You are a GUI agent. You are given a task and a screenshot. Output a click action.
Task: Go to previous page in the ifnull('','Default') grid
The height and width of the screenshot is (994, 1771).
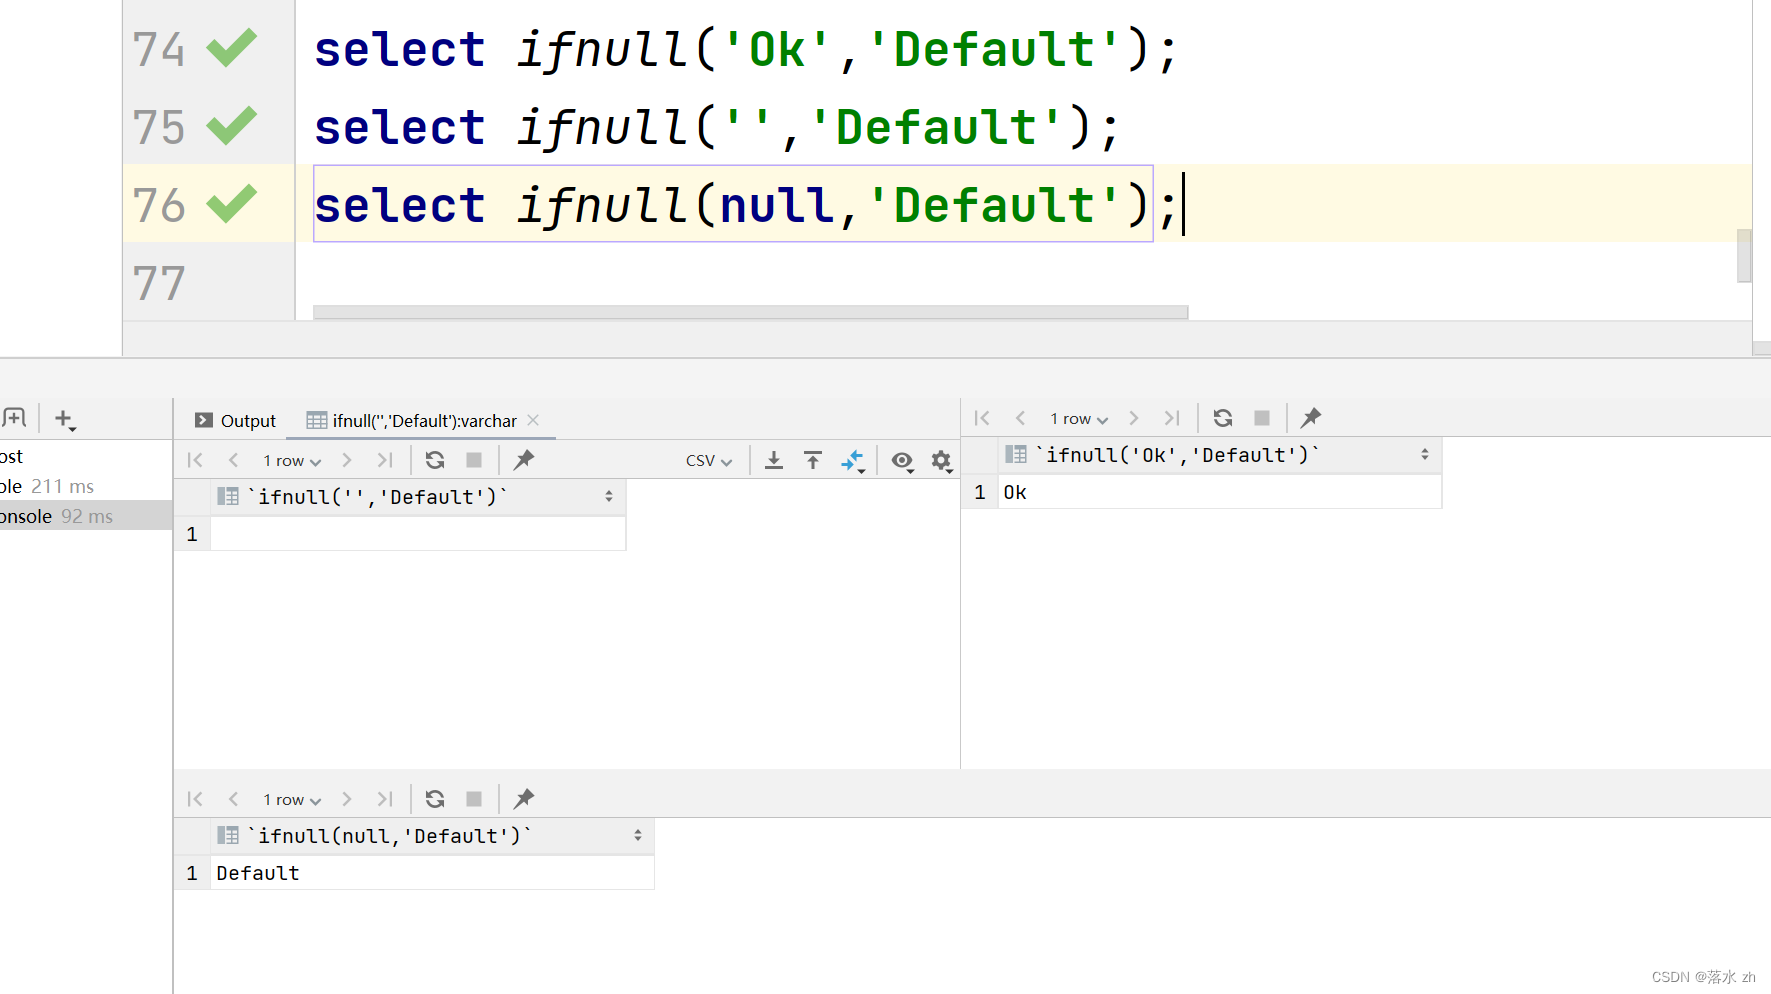coord(233,460)
